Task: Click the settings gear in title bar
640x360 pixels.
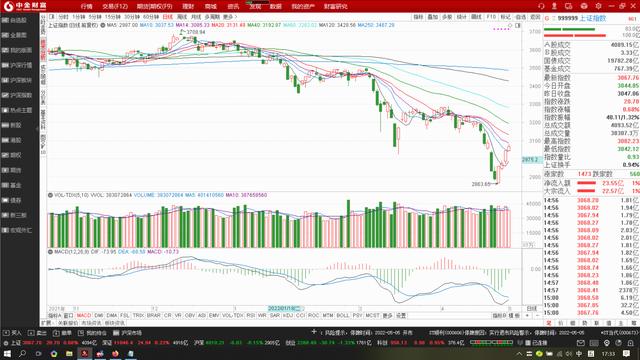Action: (598, 6)
